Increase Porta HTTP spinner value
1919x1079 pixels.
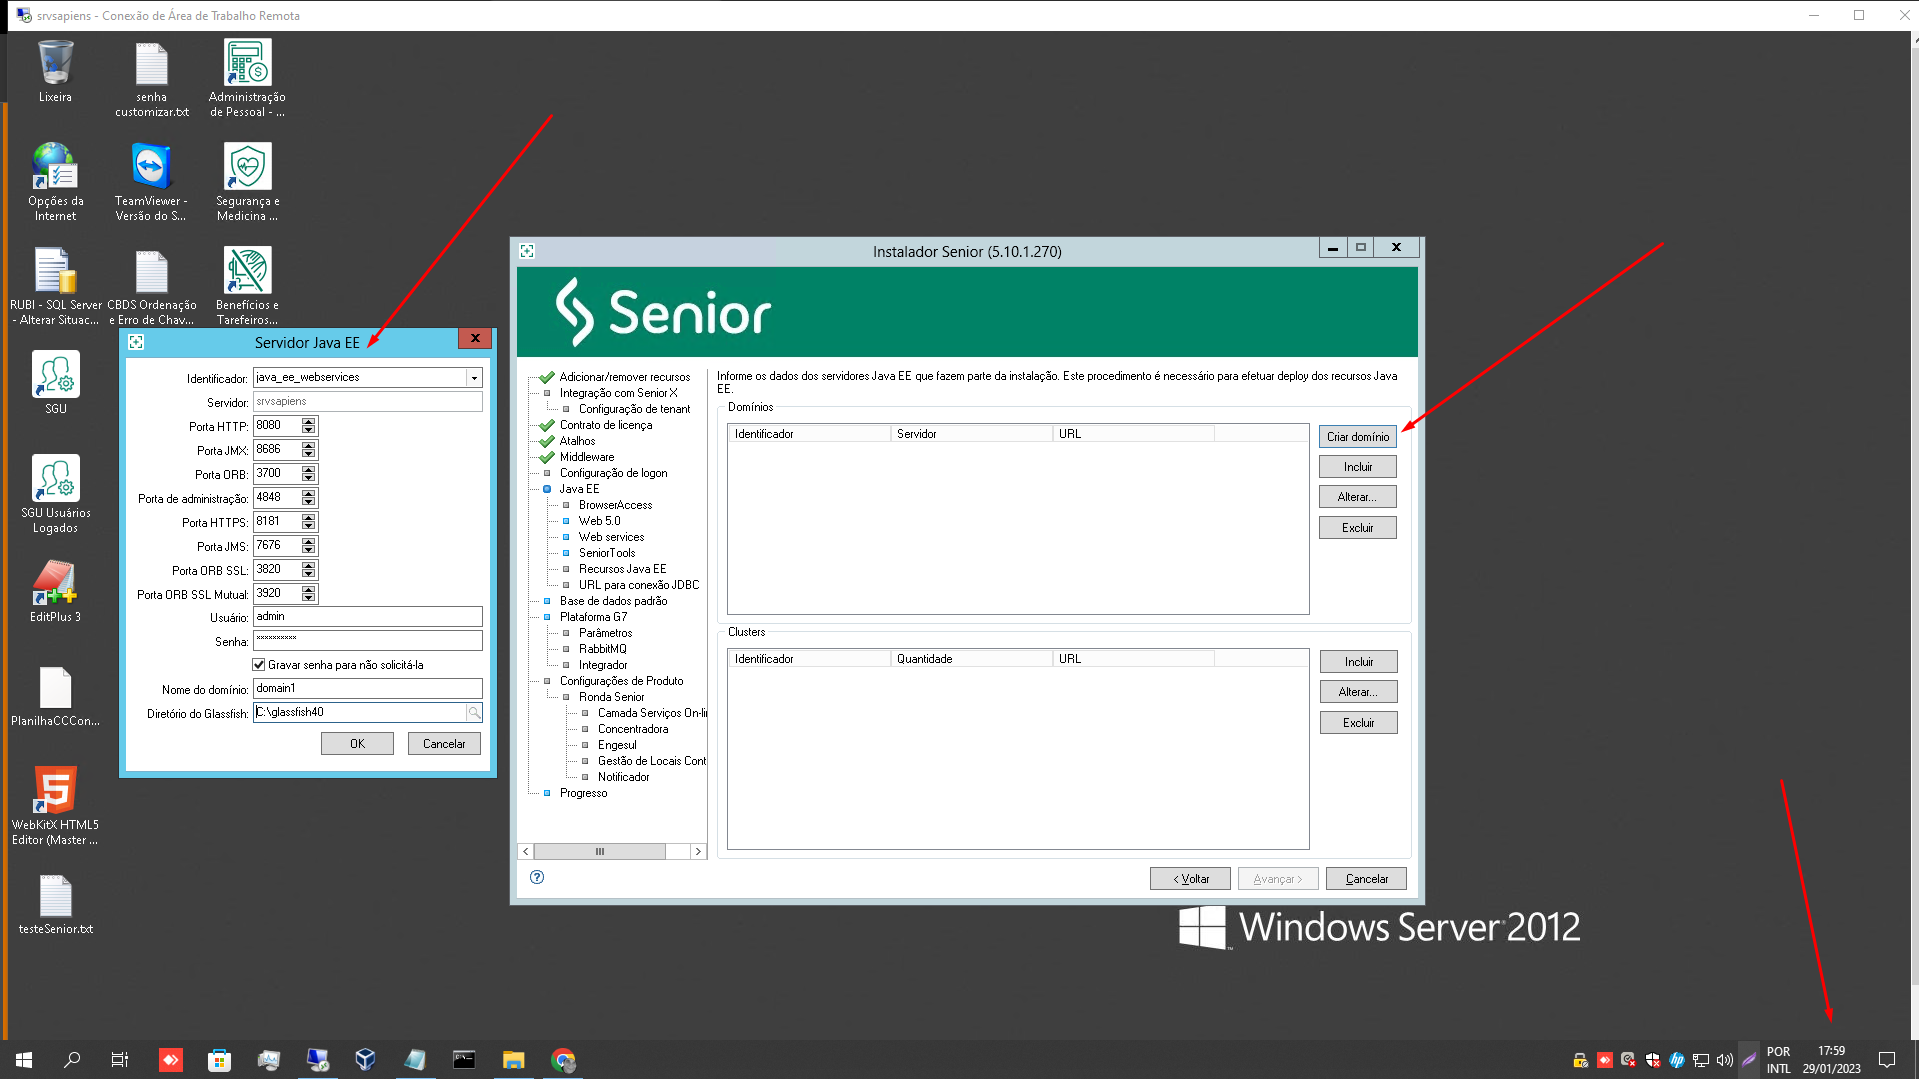[309, 422]
